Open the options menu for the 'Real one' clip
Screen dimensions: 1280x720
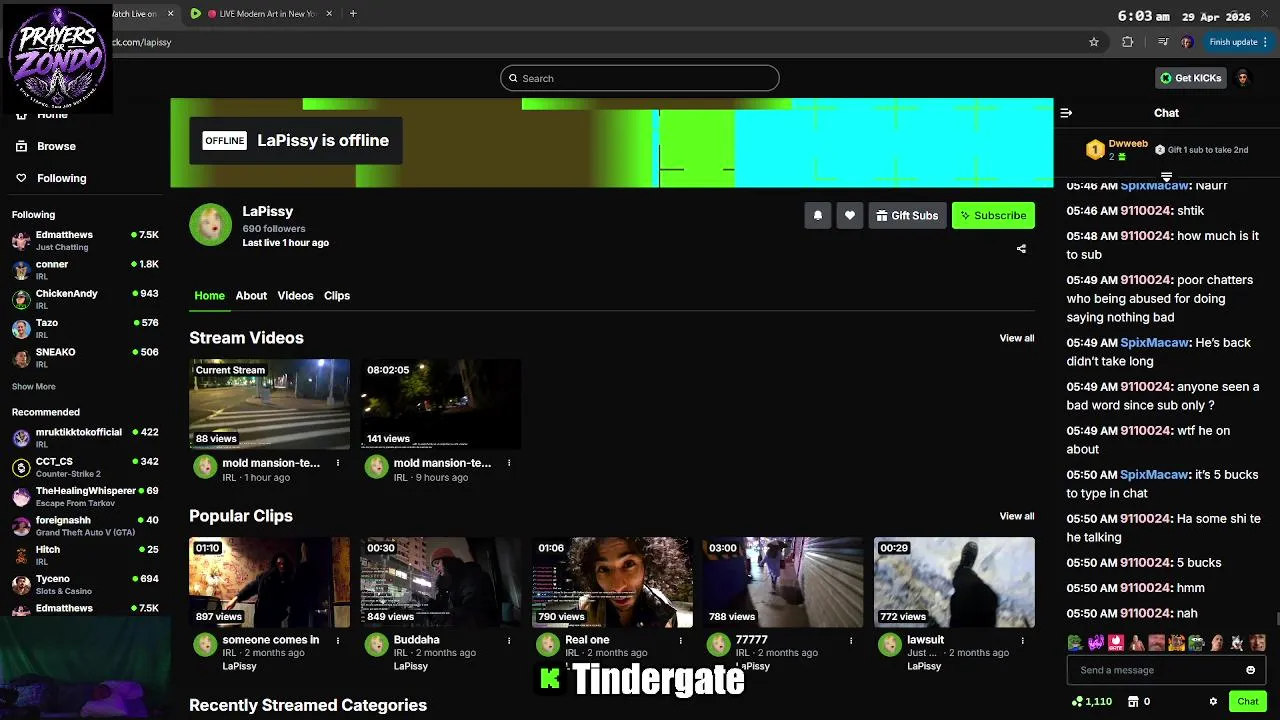680,640
